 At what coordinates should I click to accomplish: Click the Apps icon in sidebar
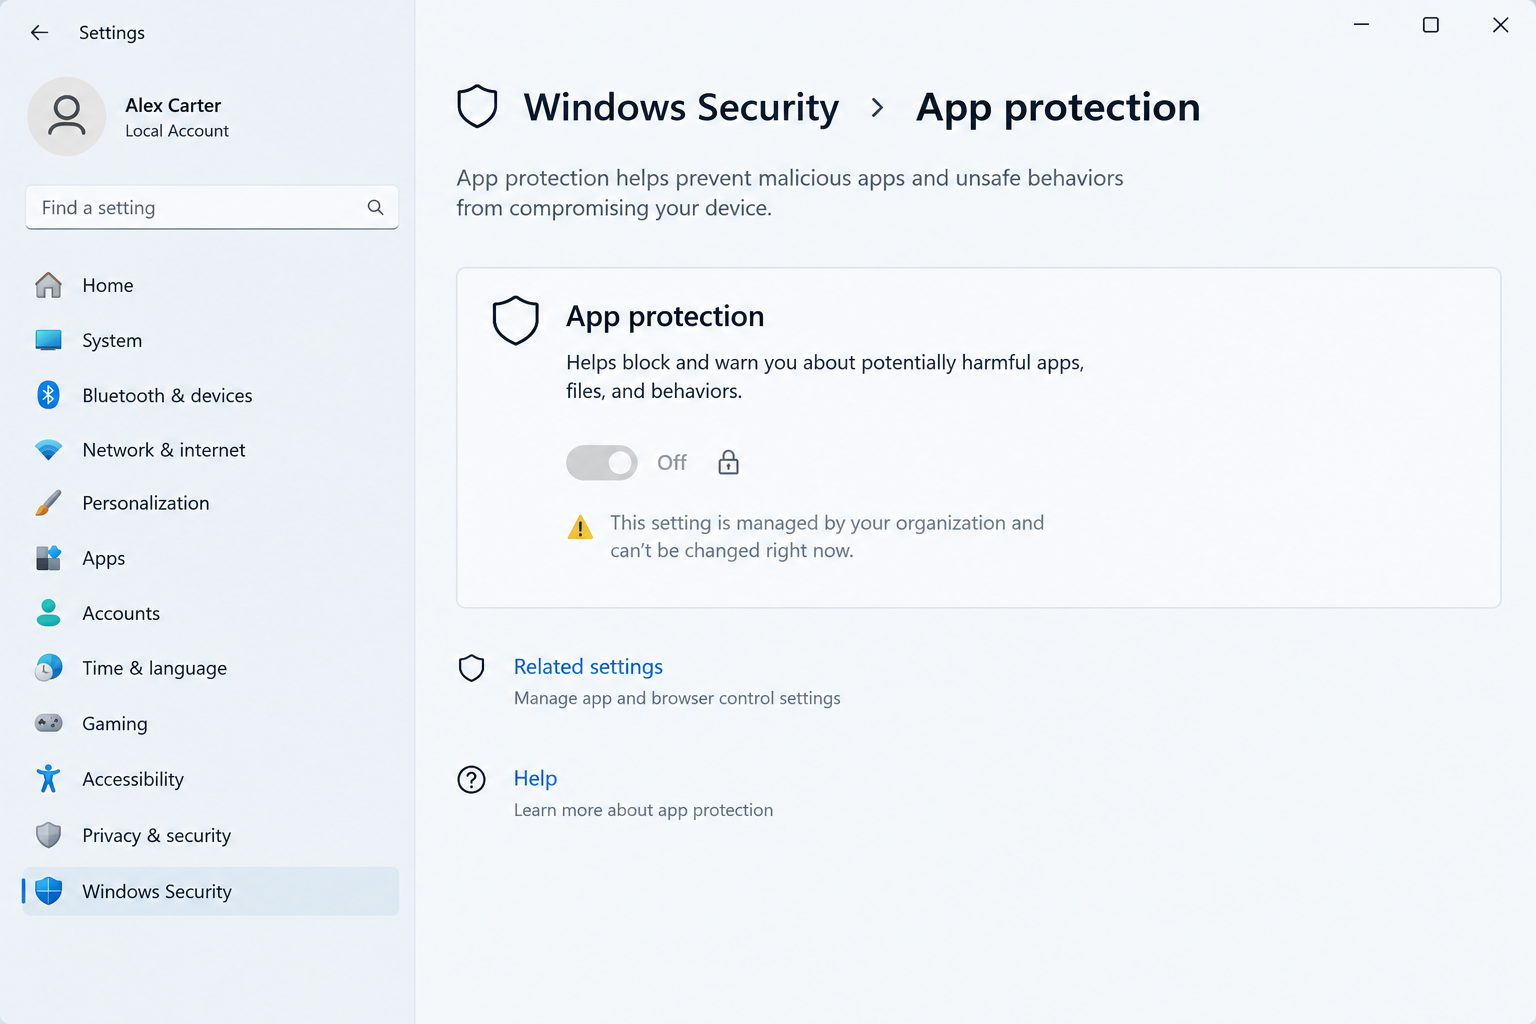click(x=48, y=558)
